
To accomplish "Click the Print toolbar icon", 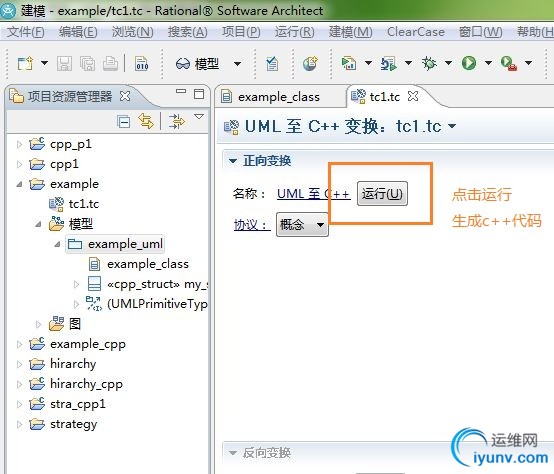I will pos(110,64).
